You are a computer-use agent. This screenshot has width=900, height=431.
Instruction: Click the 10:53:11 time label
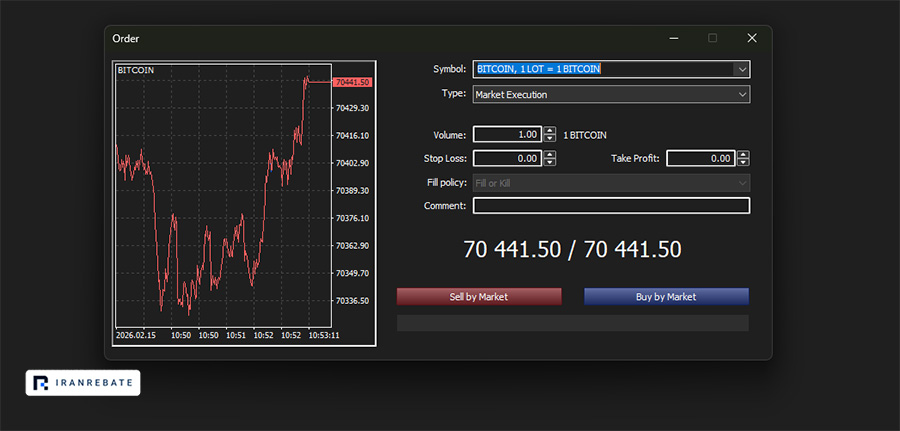point(324,335)
